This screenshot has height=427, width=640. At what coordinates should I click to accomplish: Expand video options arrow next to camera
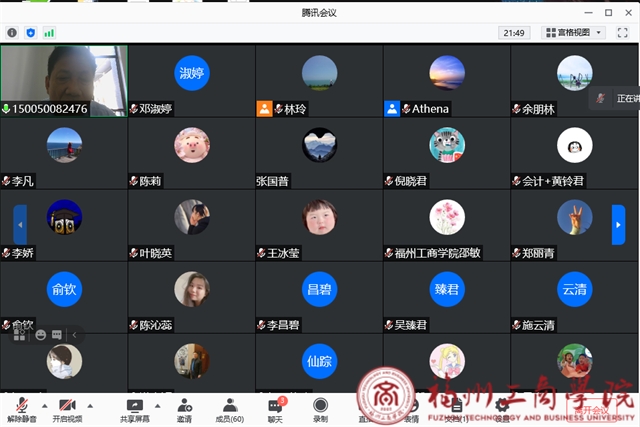point(90,406)
